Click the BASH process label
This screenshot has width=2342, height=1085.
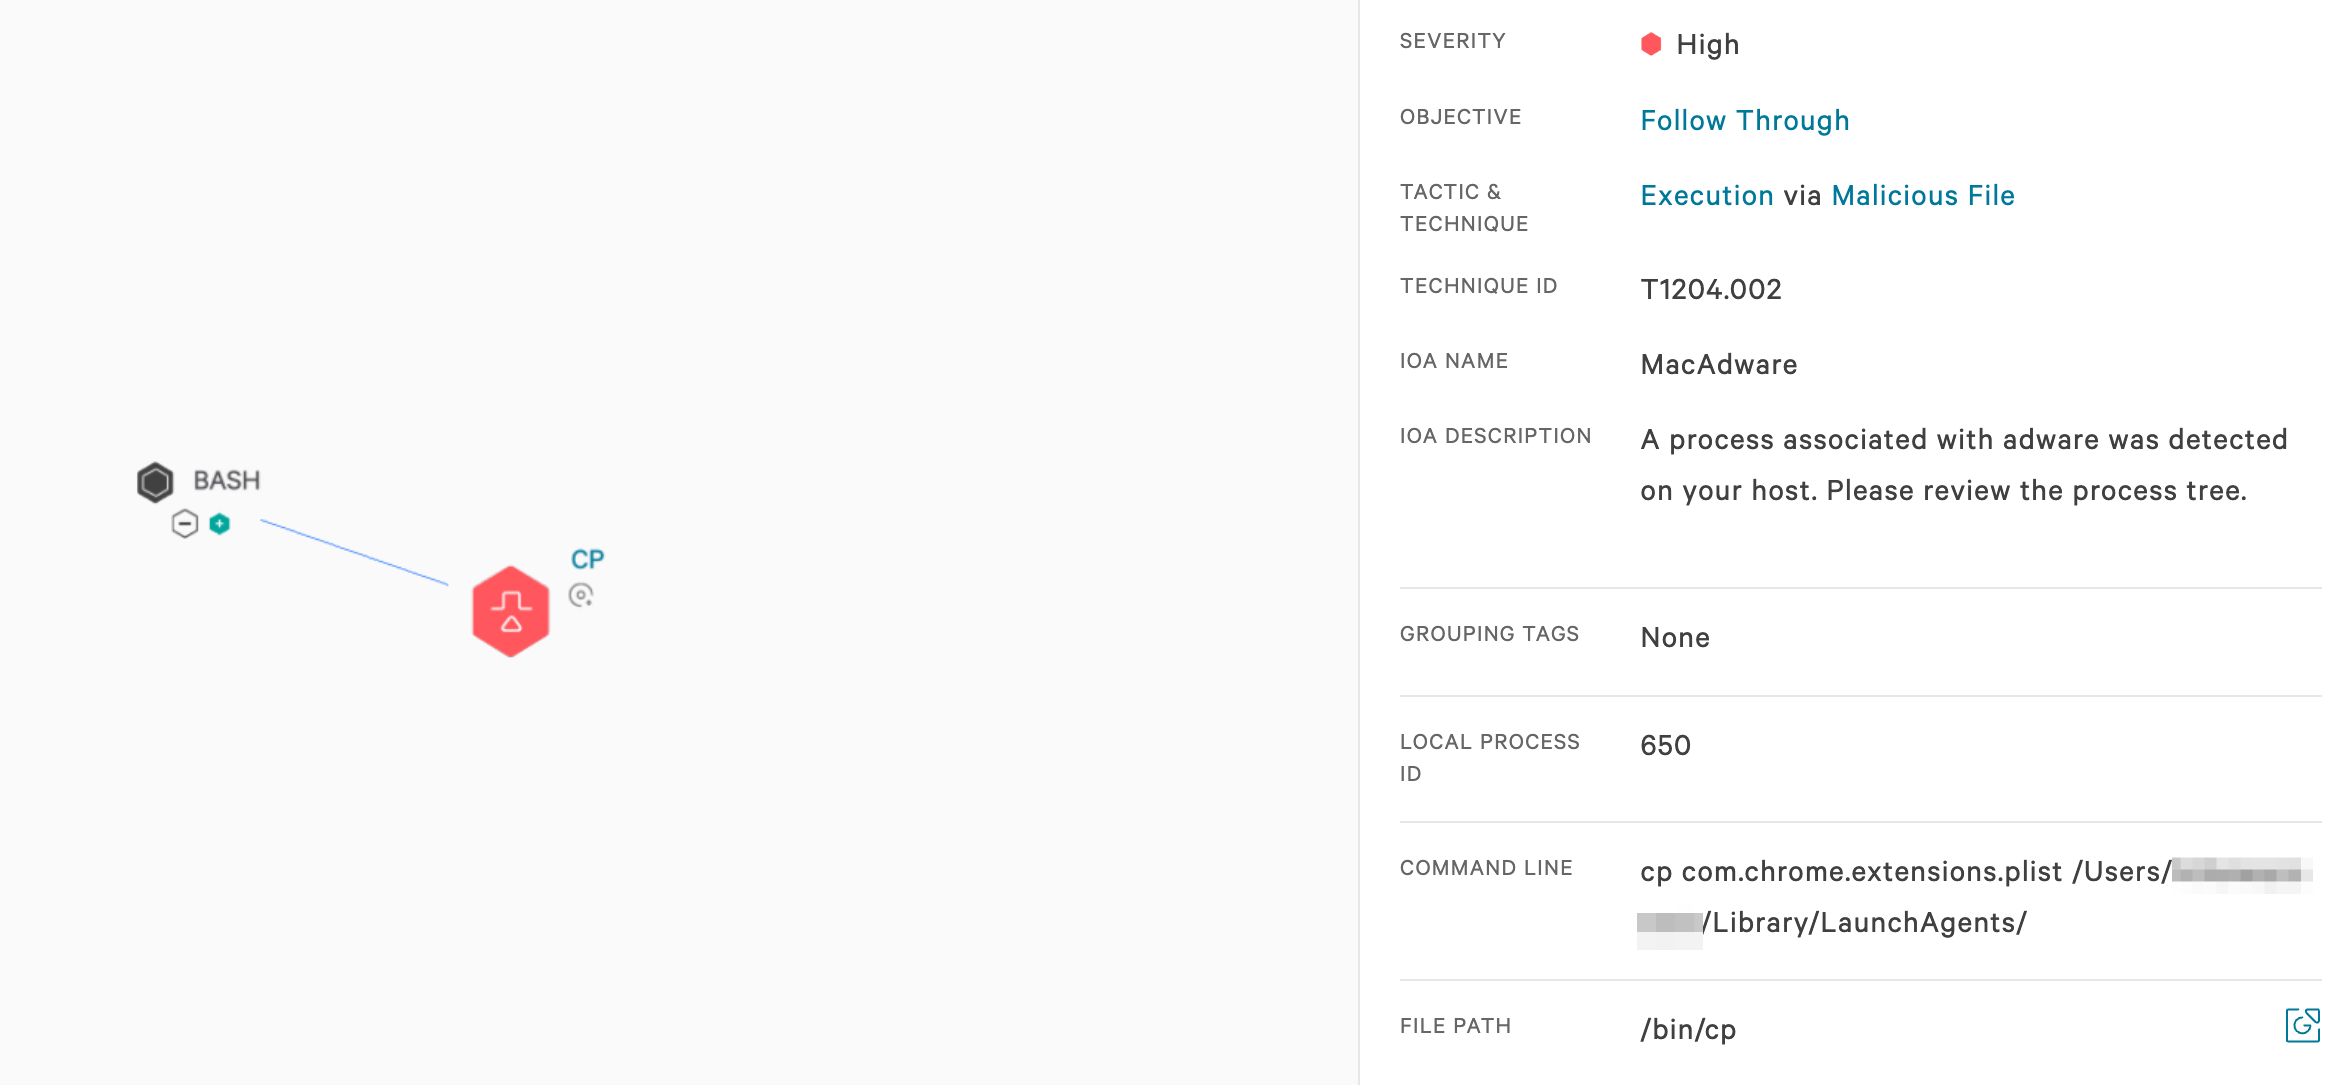click(227, 481)
